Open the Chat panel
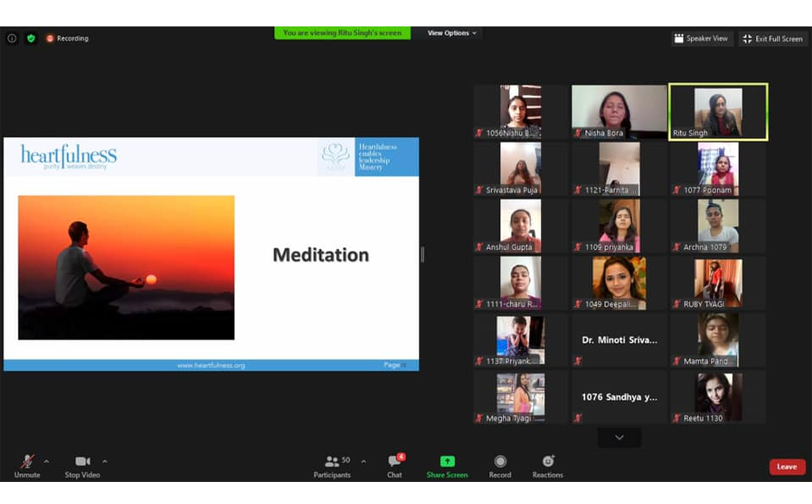Image resolution: width=812 pixels, height=504 pixels. [x=394, y=465]
